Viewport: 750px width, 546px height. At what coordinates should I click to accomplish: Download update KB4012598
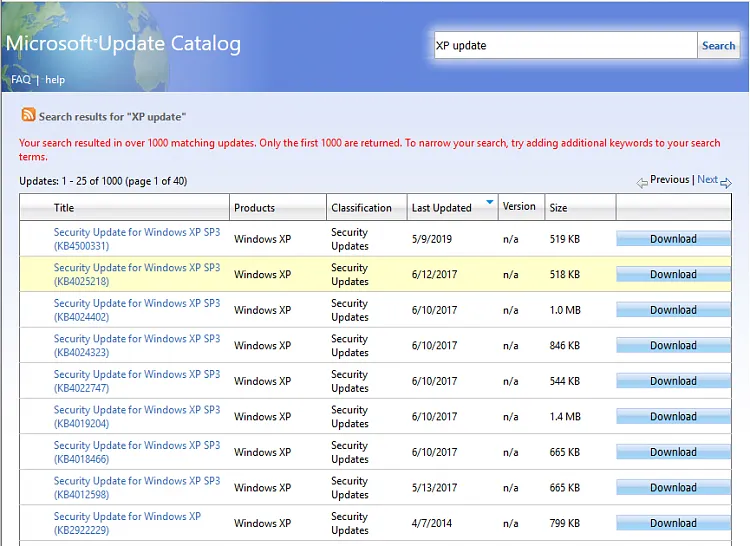tap(673, 487)
